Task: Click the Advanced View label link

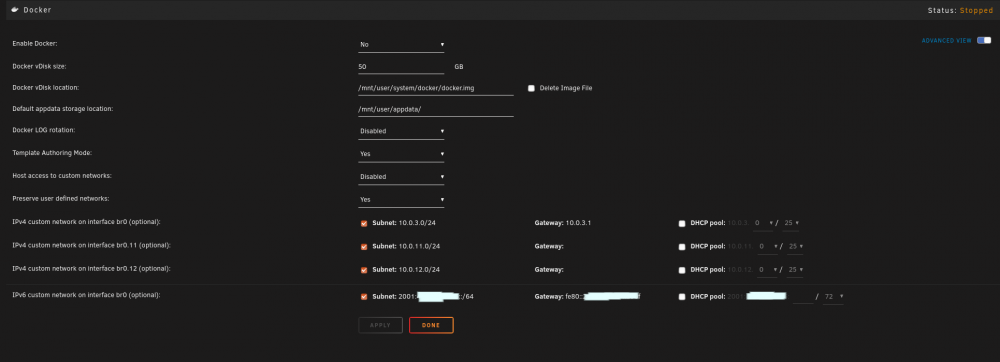Action: (946, 41)
